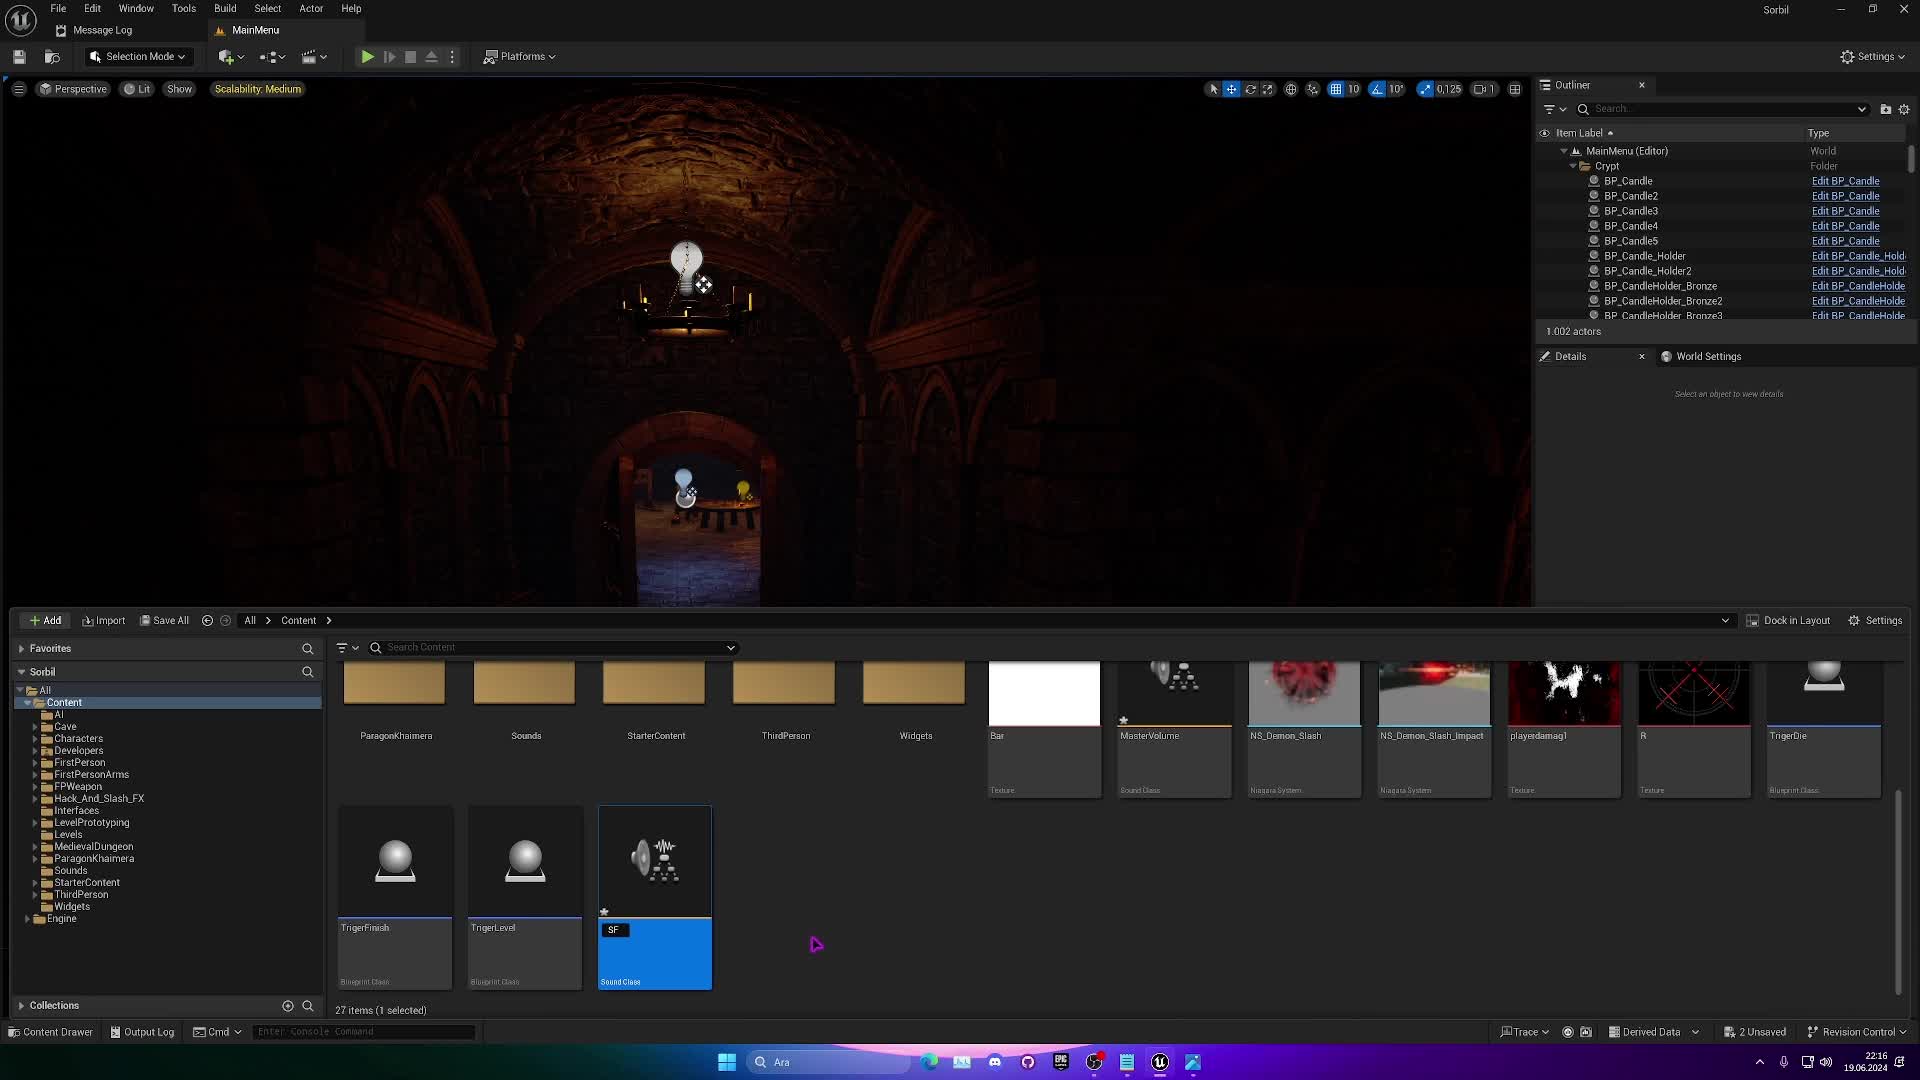
Task: Toggle world/local coordinate system icon
Action: [1291, 89]
